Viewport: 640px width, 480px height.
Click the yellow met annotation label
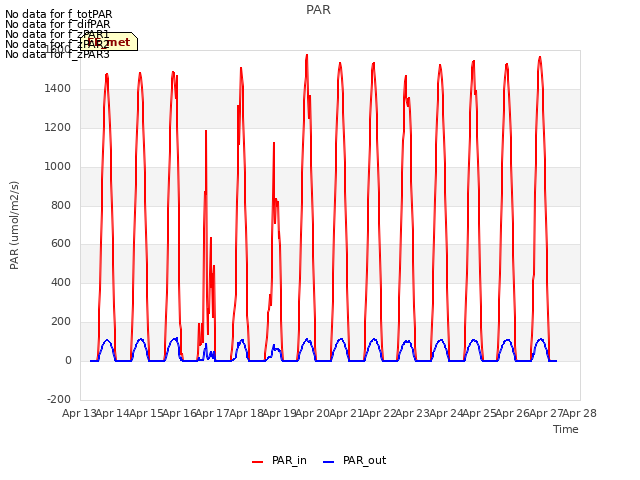coord(109,42)
